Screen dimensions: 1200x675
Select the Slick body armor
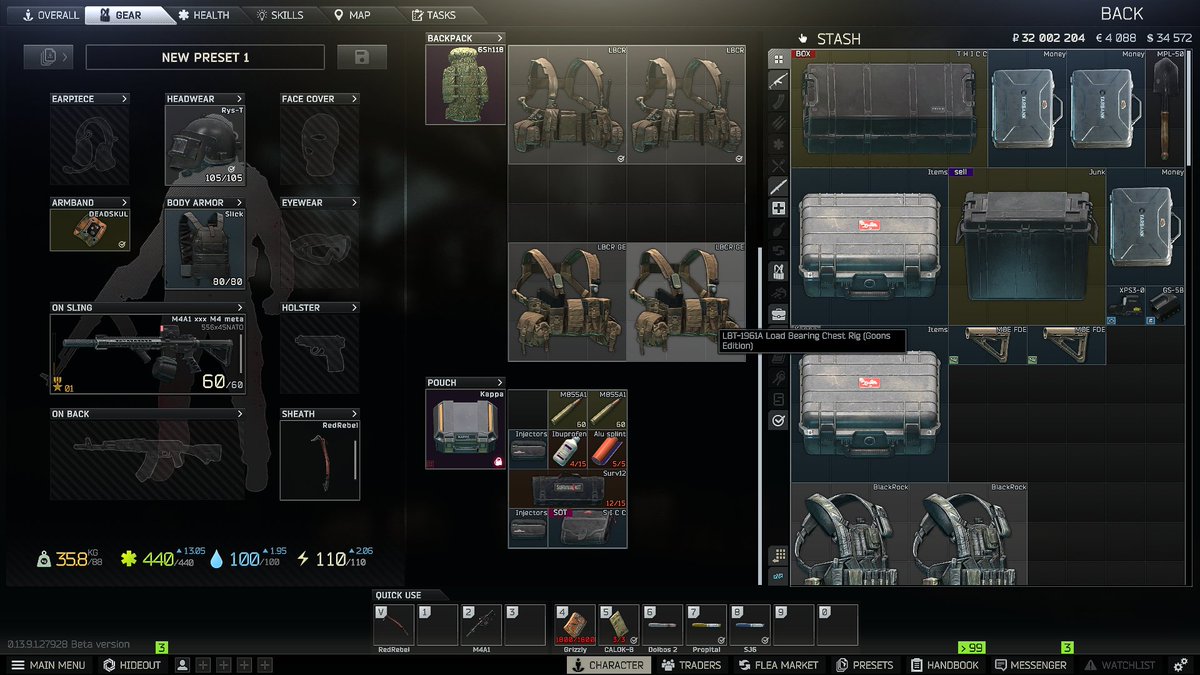(205, 249)
